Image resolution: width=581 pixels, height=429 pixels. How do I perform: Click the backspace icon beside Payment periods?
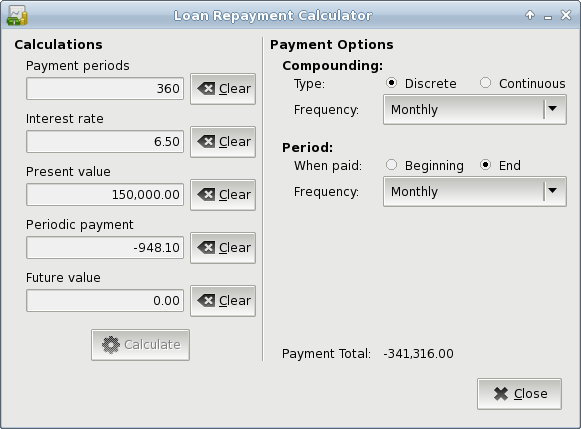[206, 89]
